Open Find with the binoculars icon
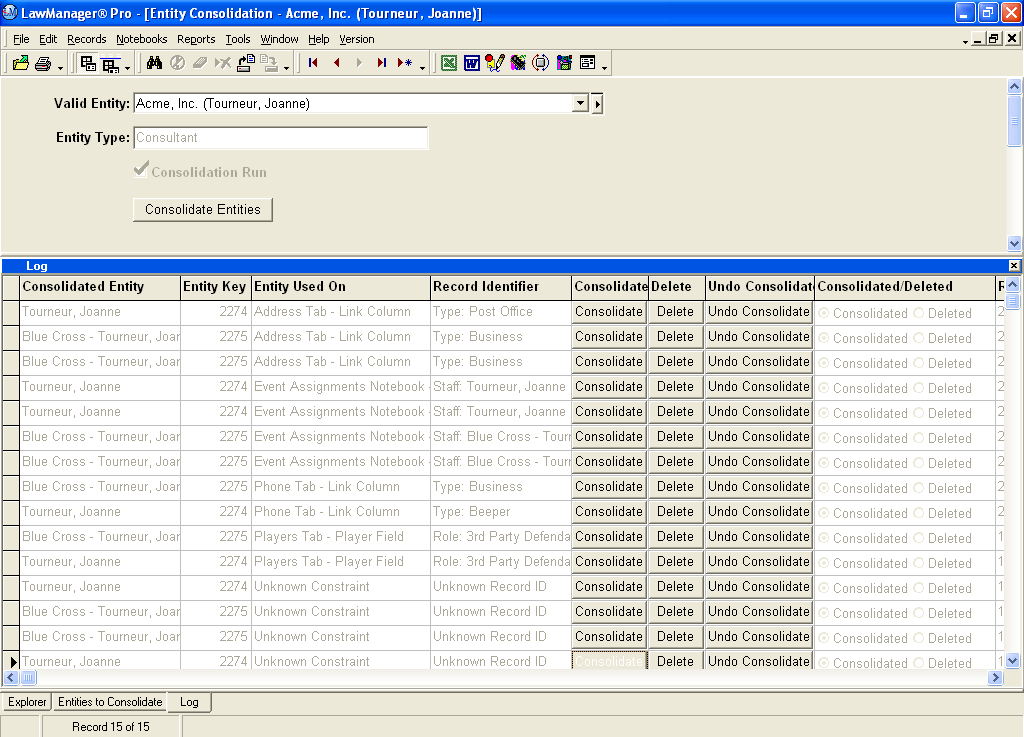 [154, 63]
